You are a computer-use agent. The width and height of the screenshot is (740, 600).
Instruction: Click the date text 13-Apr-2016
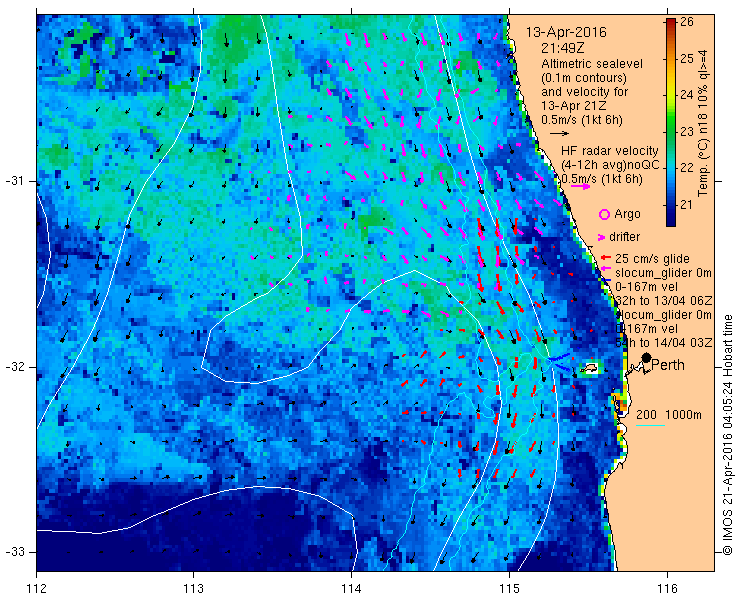[566, 33]
